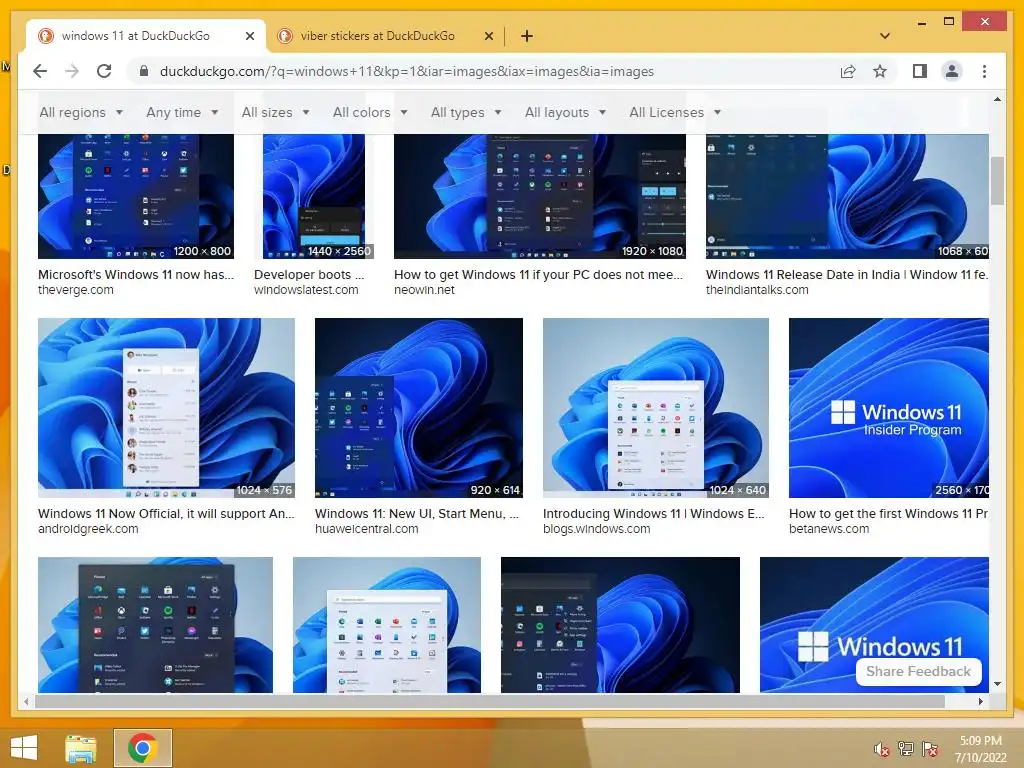Click the horizontal scroll right arrow
The image size is (1024, 768).
tap(980, 701)
